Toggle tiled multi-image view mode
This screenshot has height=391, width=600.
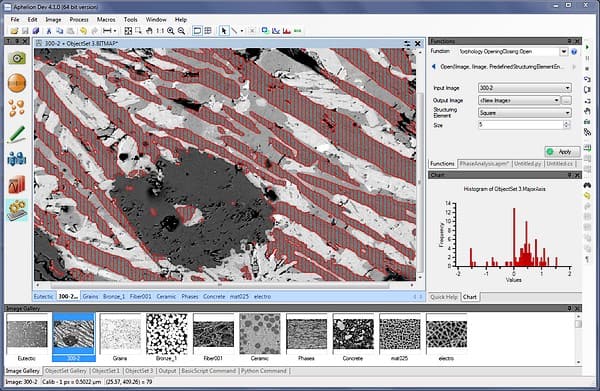click(208, 31)
